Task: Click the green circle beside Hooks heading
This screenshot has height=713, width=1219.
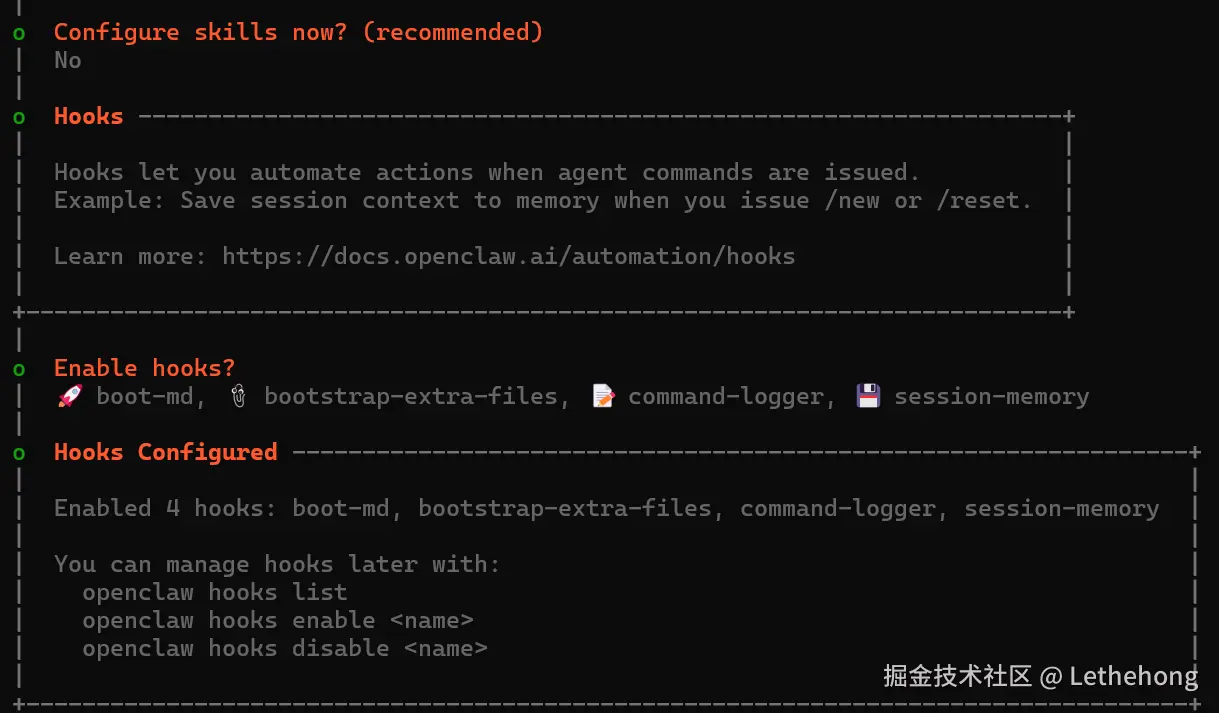Action: point(19,117)
